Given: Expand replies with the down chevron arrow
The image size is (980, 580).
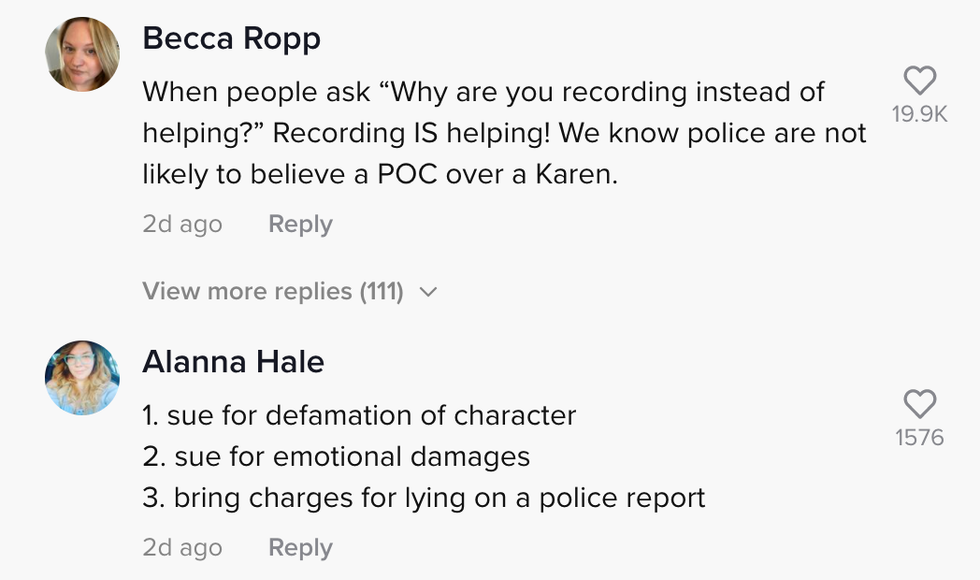Looking at the screenshot, I should coord(429,292).
